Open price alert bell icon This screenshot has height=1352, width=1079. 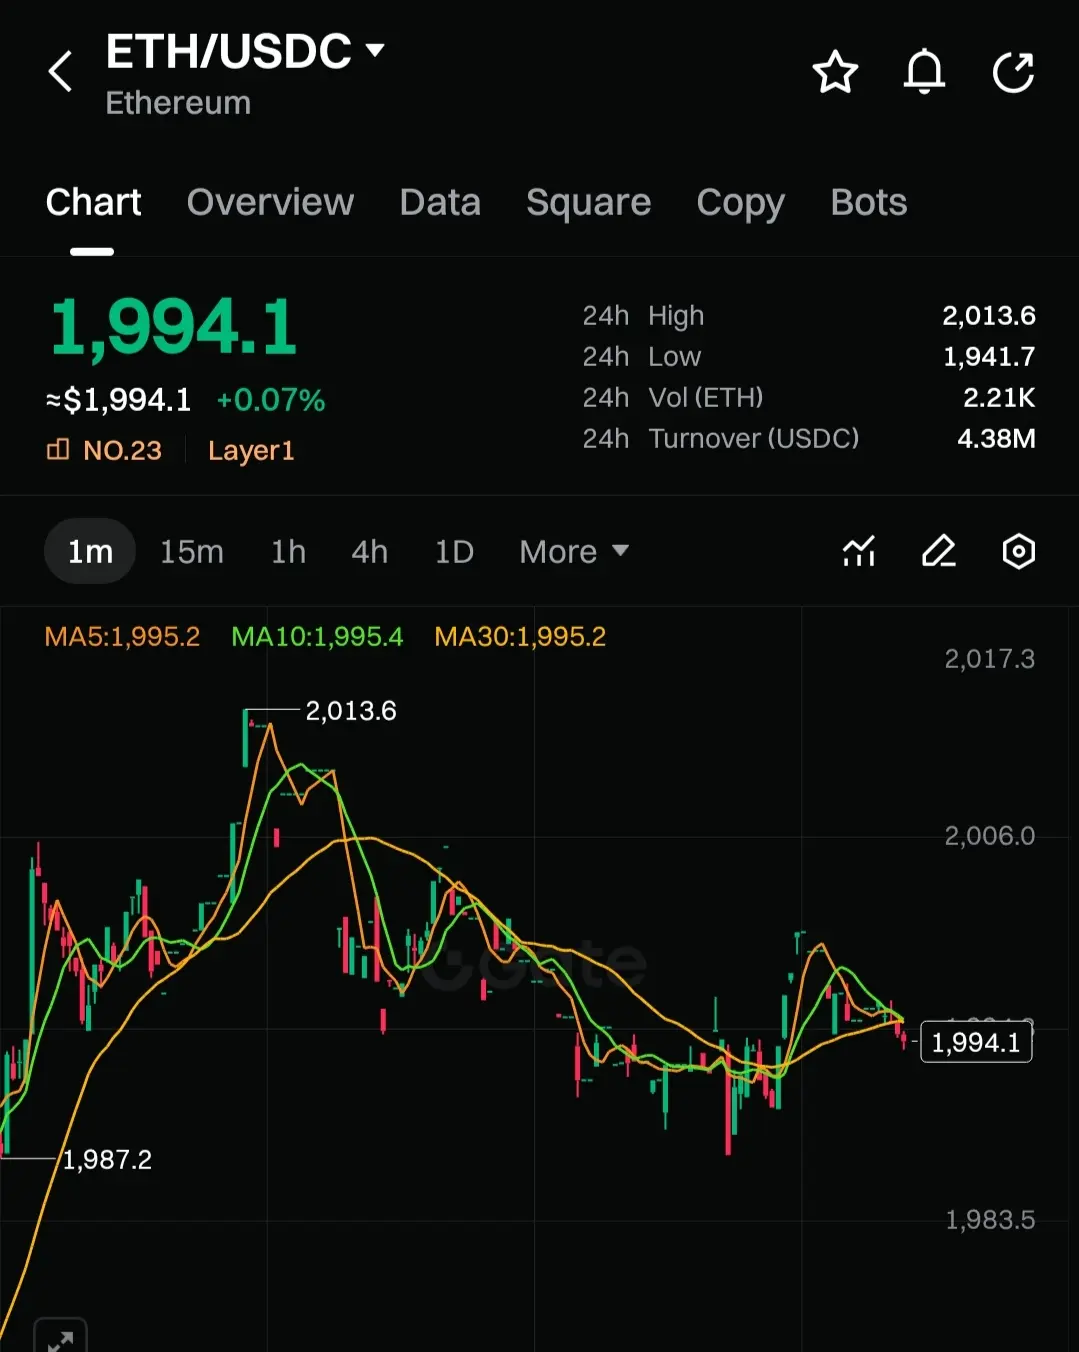(x=924, y=72)
